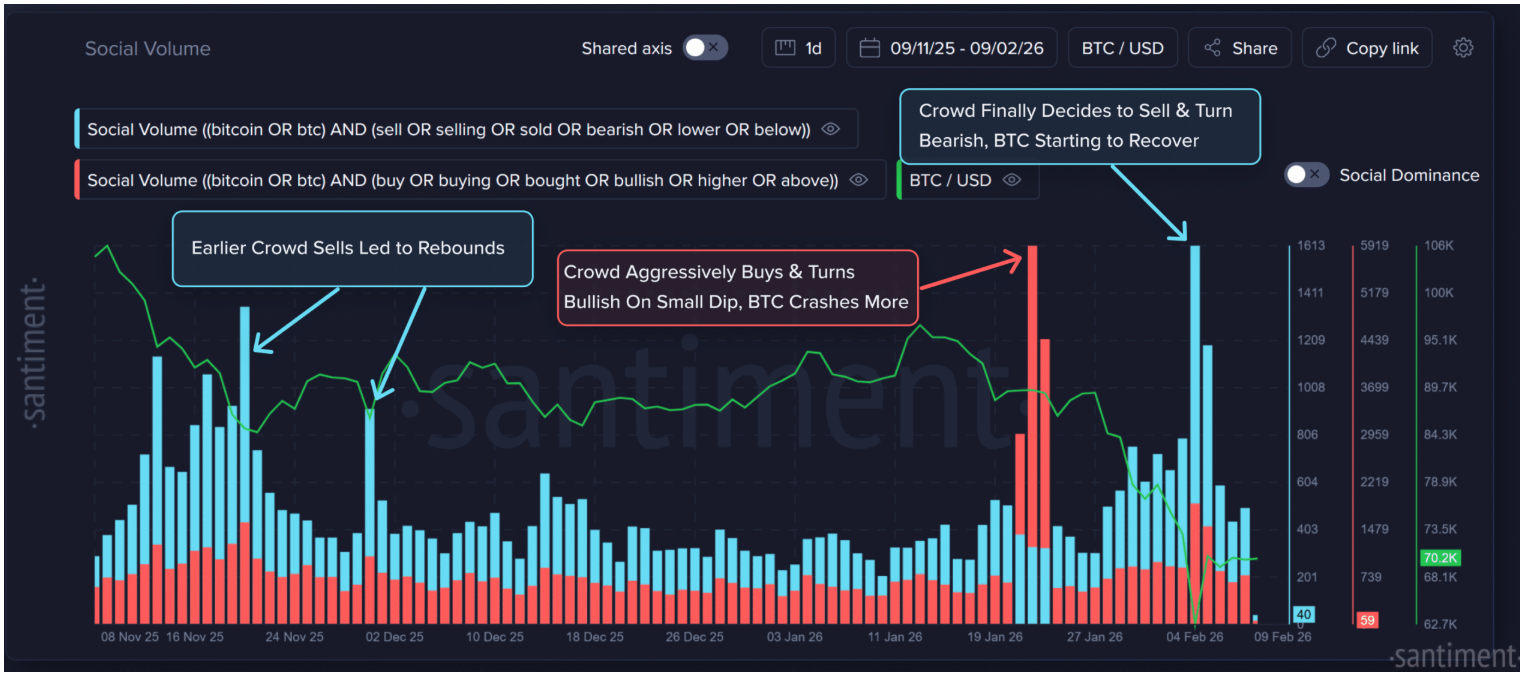
Task: Click the calendar icon in date range
Action: coord(869,48)
